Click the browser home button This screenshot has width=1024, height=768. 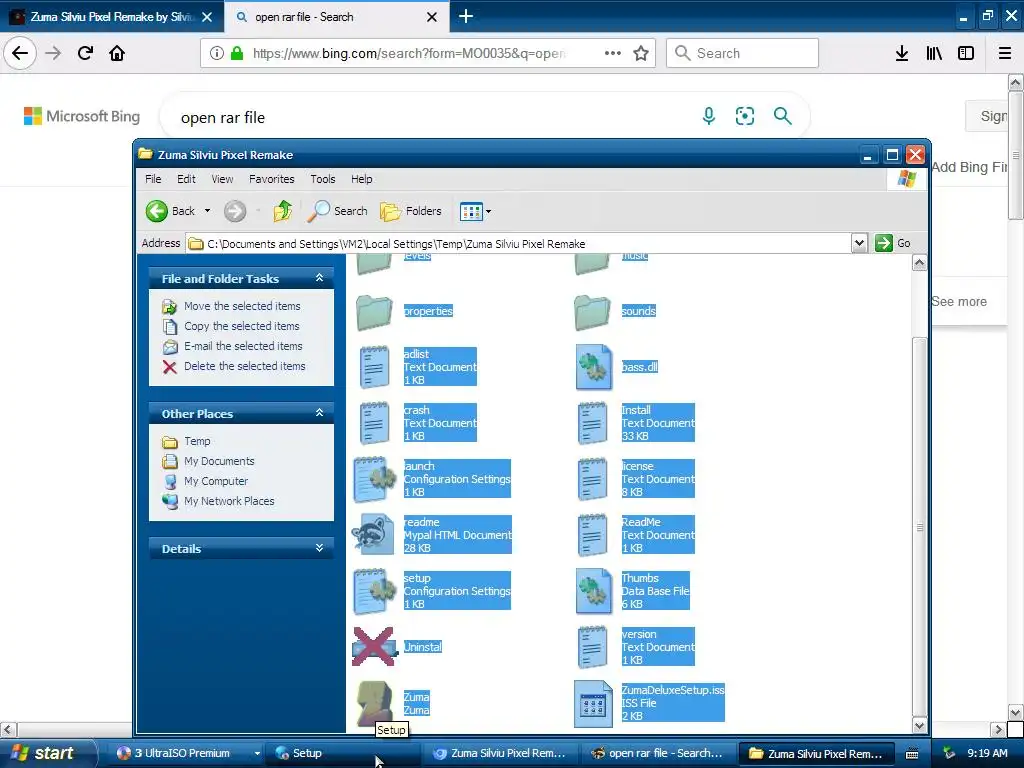(x=117, y=53)
